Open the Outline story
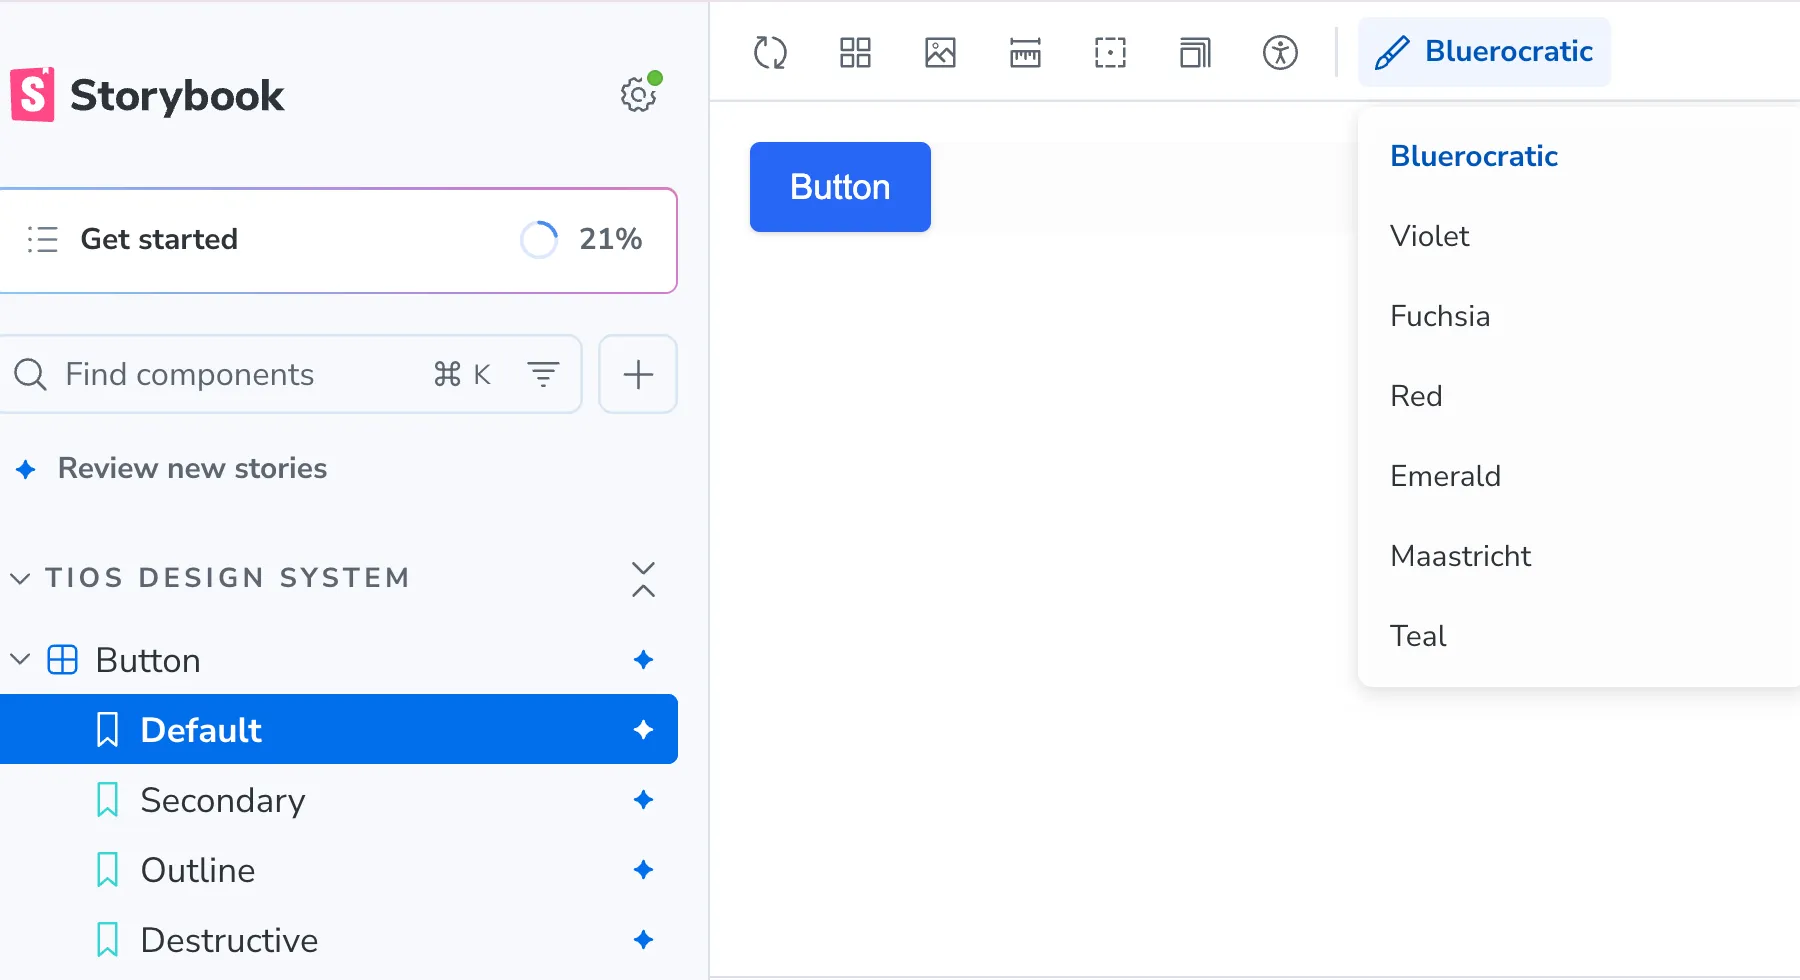 point(338,870)
